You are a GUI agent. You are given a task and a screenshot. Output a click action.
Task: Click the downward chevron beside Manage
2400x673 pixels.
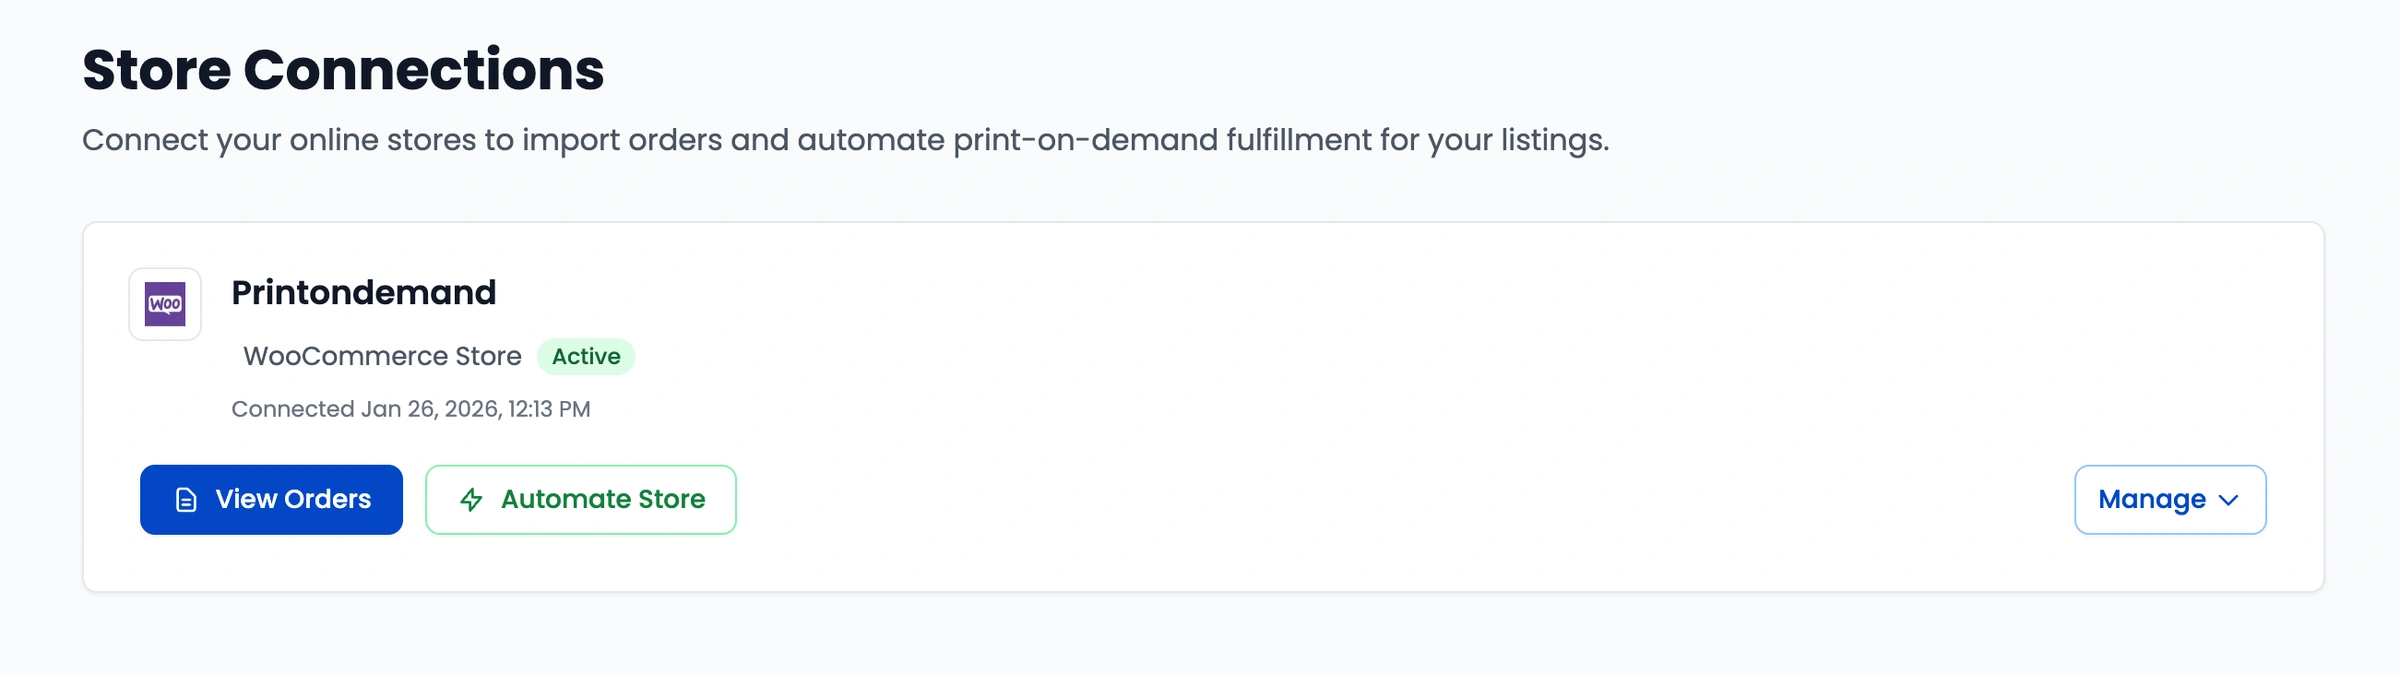coord(2228,500)
